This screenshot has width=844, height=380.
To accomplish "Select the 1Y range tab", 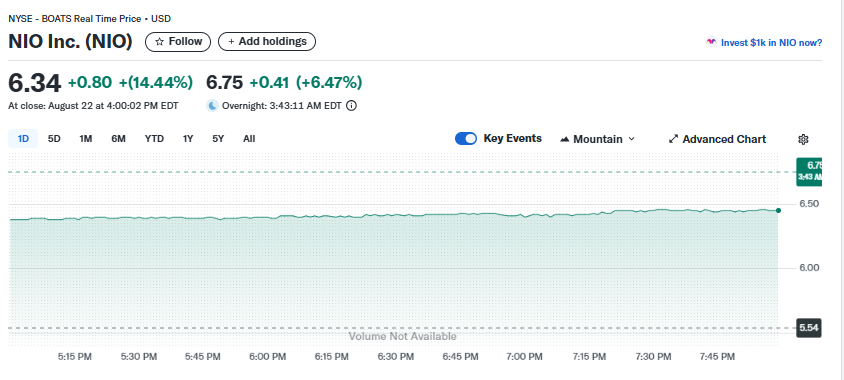I will [188, 139].
